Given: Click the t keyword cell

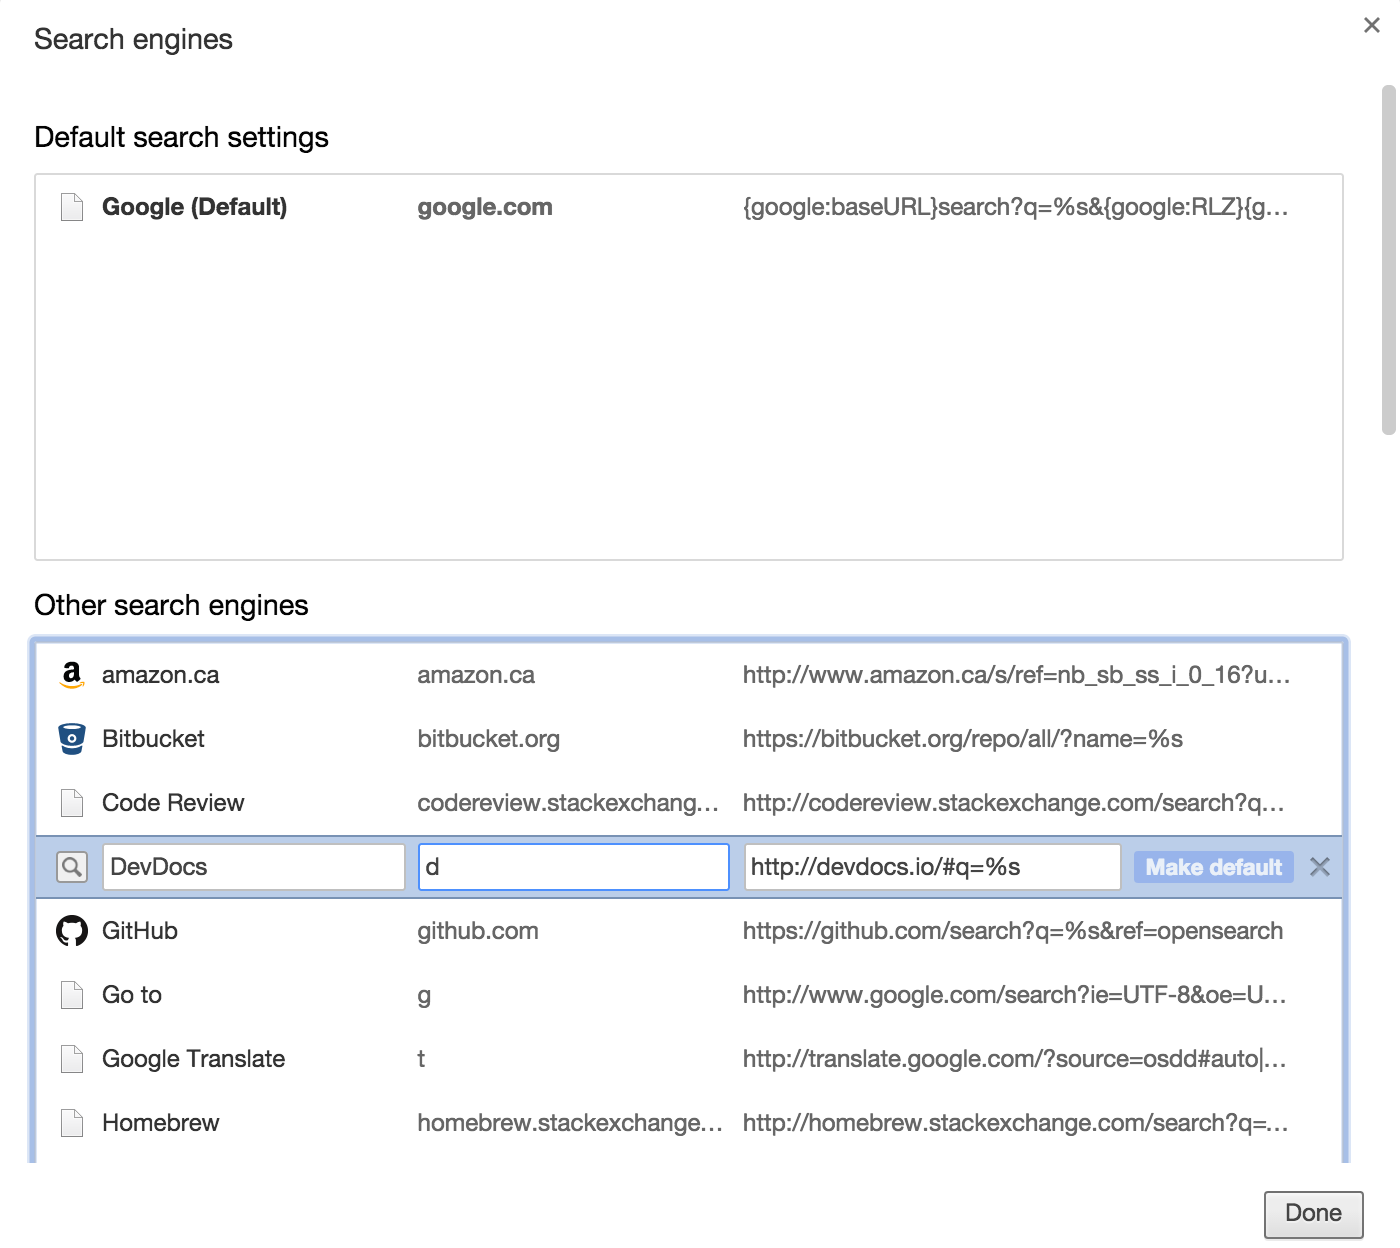Looking at the screenshot, I should point(421,1059).
